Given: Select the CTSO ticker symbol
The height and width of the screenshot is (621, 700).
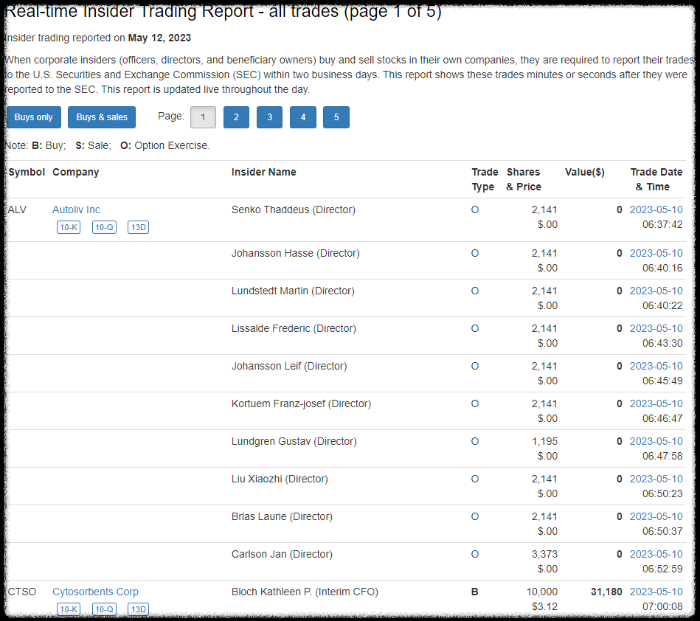Looking at the screenshot, I should pos(22,592).
